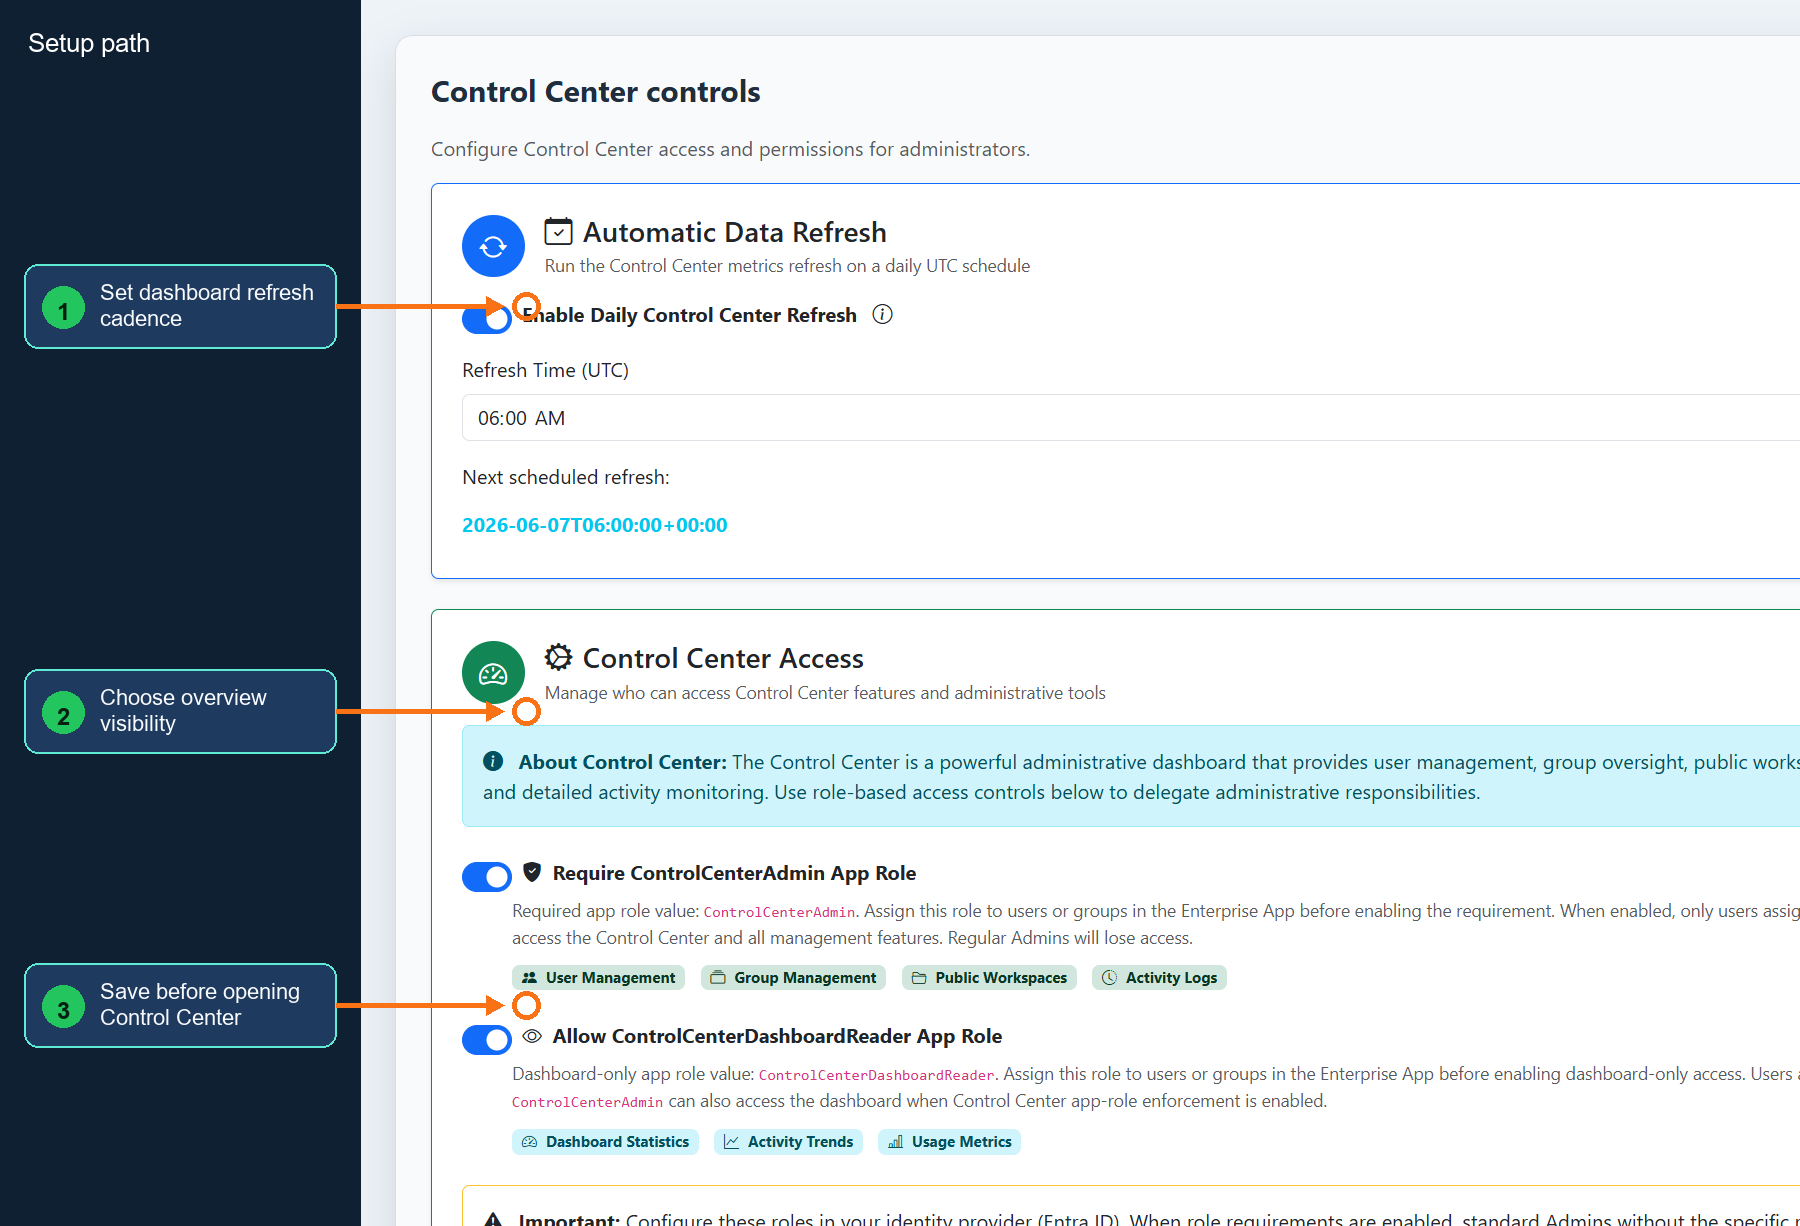The height and width of the screenshot is (1226, 1800).
Task: Toggle Require ControlCenterAdmin App Role switch
Action: coord(487,877)
